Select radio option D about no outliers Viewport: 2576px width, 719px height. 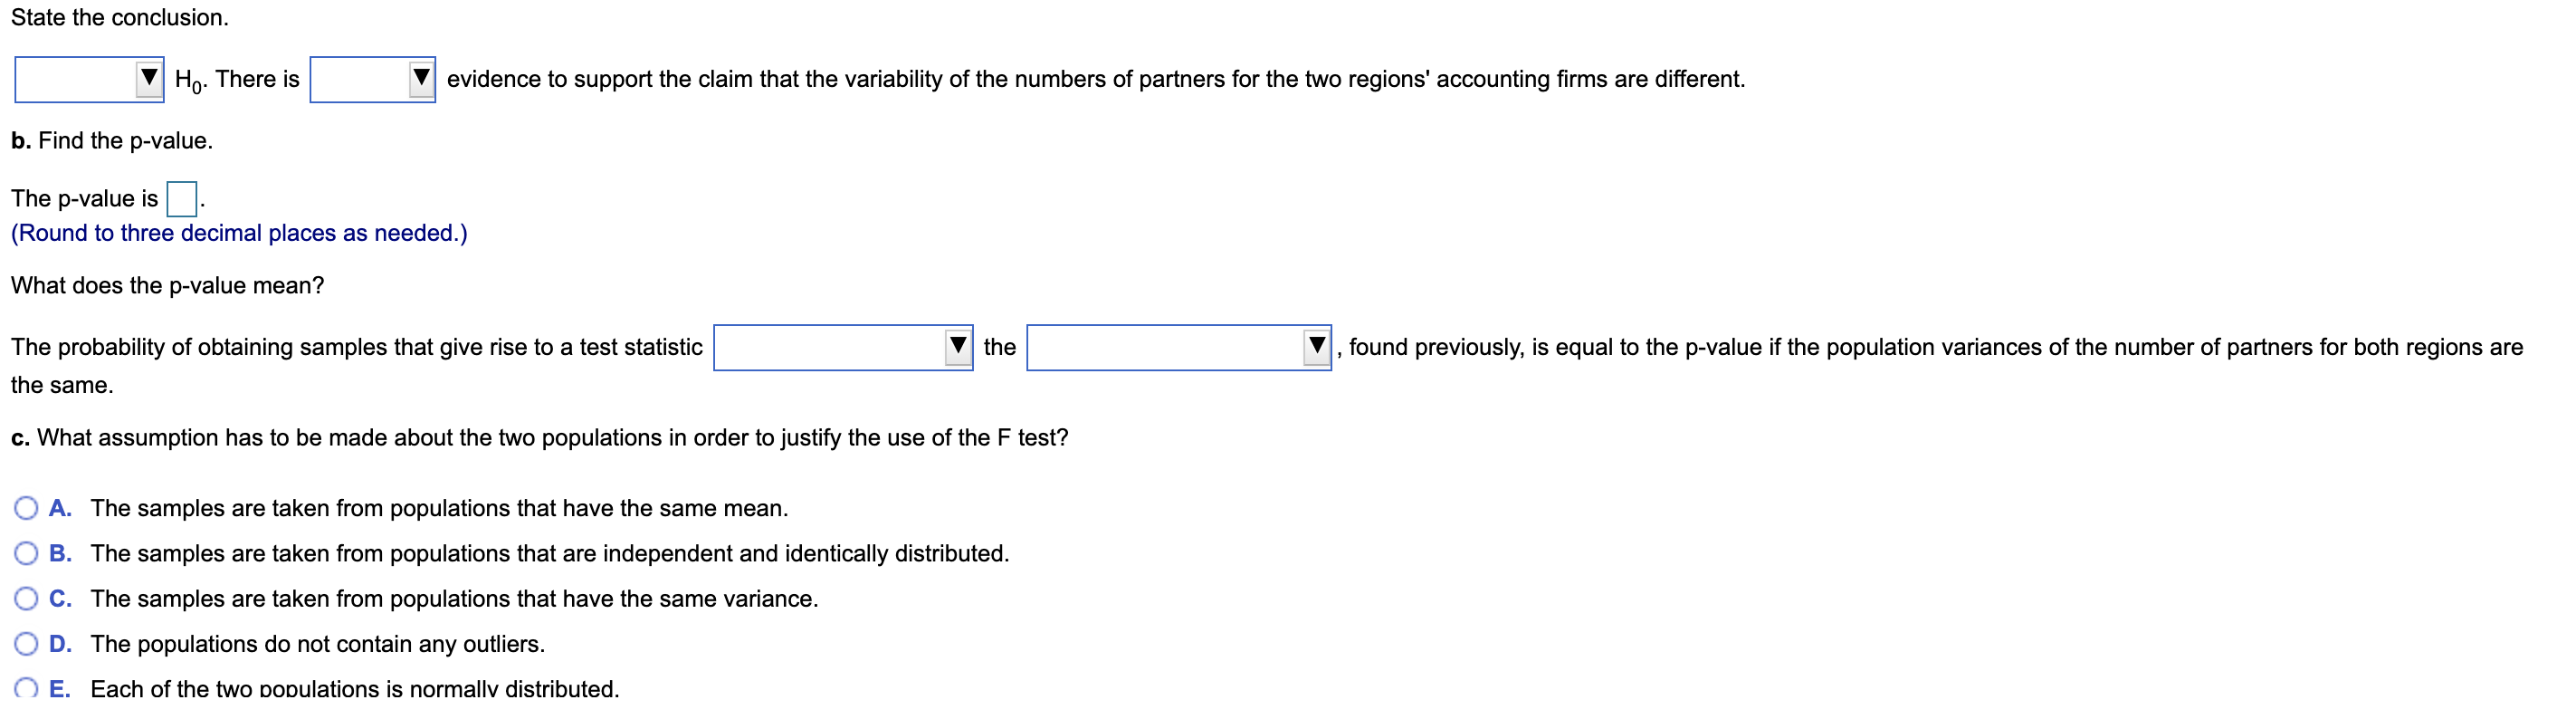point(26,644)
